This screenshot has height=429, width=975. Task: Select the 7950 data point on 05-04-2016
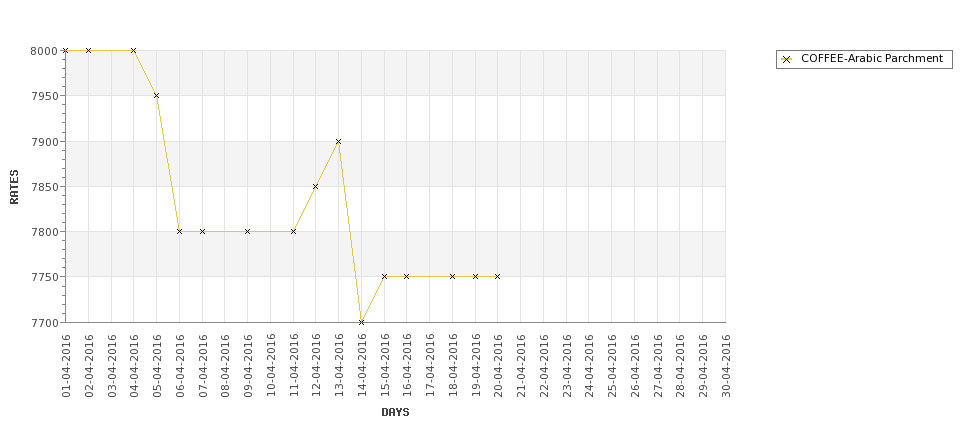tap(157, 96)
